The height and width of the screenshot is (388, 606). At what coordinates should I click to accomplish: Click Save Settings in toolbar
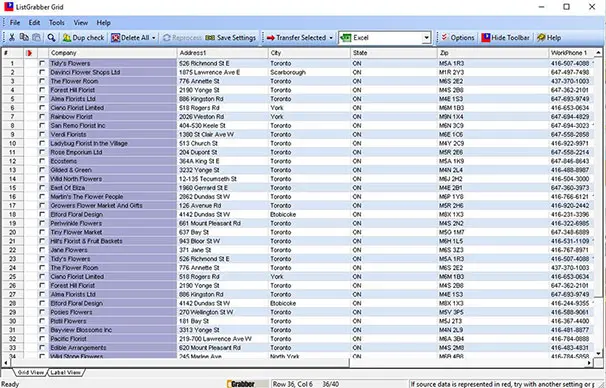231,37
